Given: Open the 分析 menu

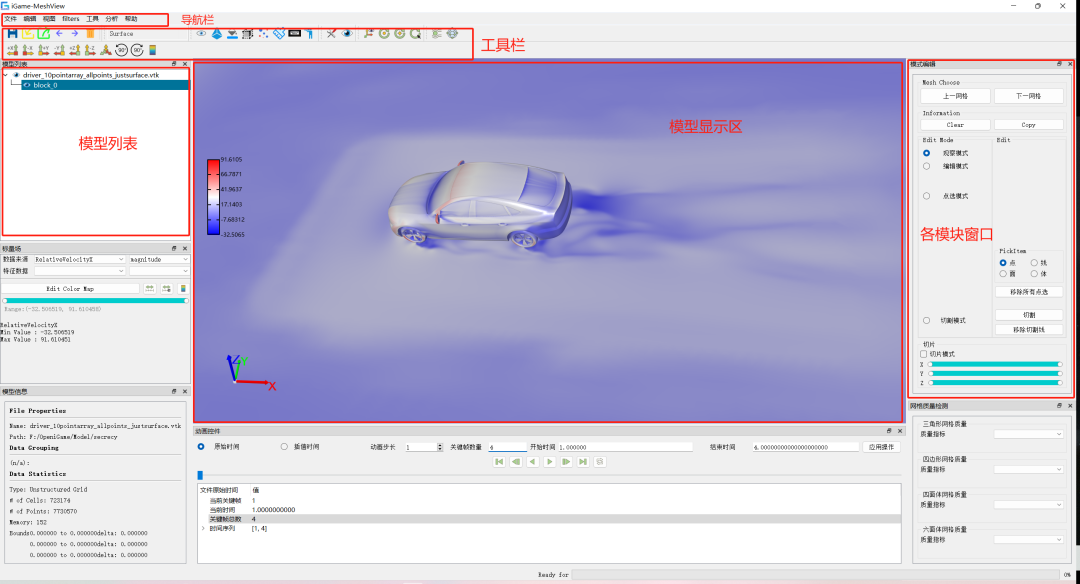Looking at the screenshot, I should [x=111, y=19].
